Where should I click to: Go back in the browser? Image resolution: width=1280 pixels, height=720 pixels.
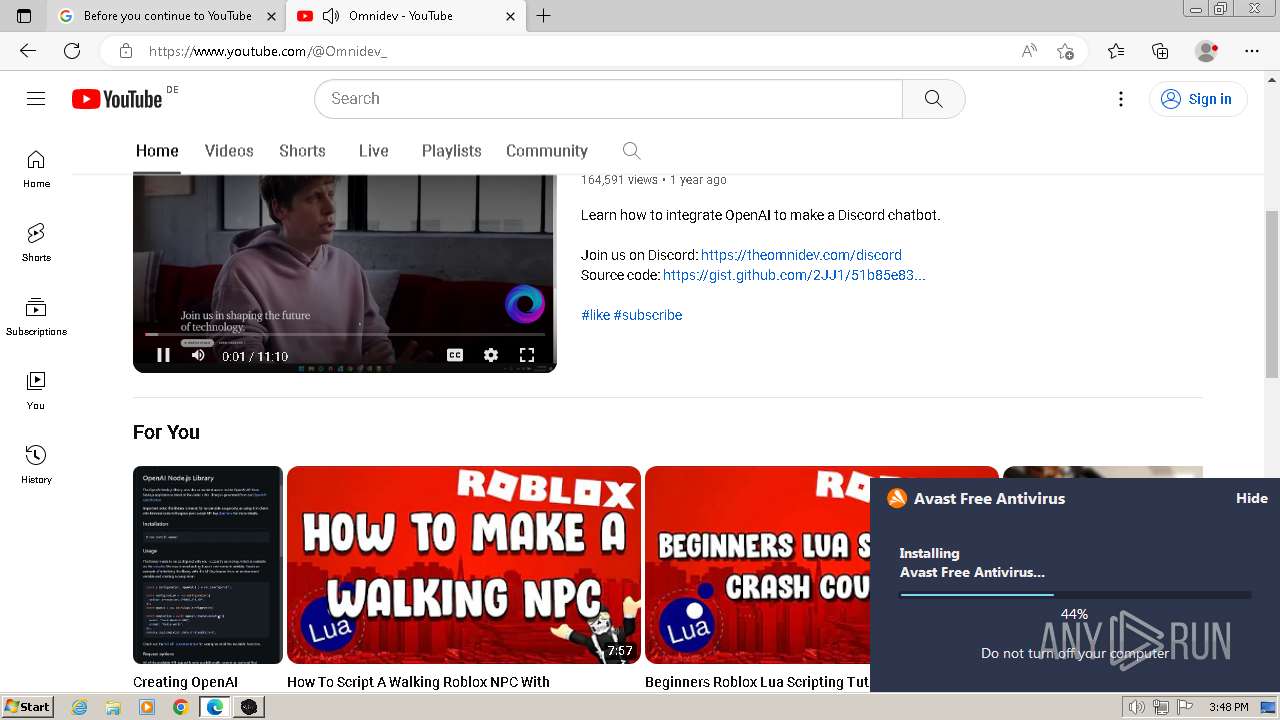pyautogui.click(x=28, y=51)
